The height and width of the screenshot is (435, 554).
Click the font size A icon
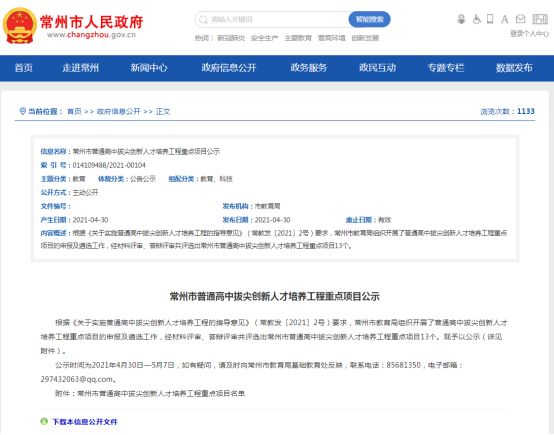(505, 19)
